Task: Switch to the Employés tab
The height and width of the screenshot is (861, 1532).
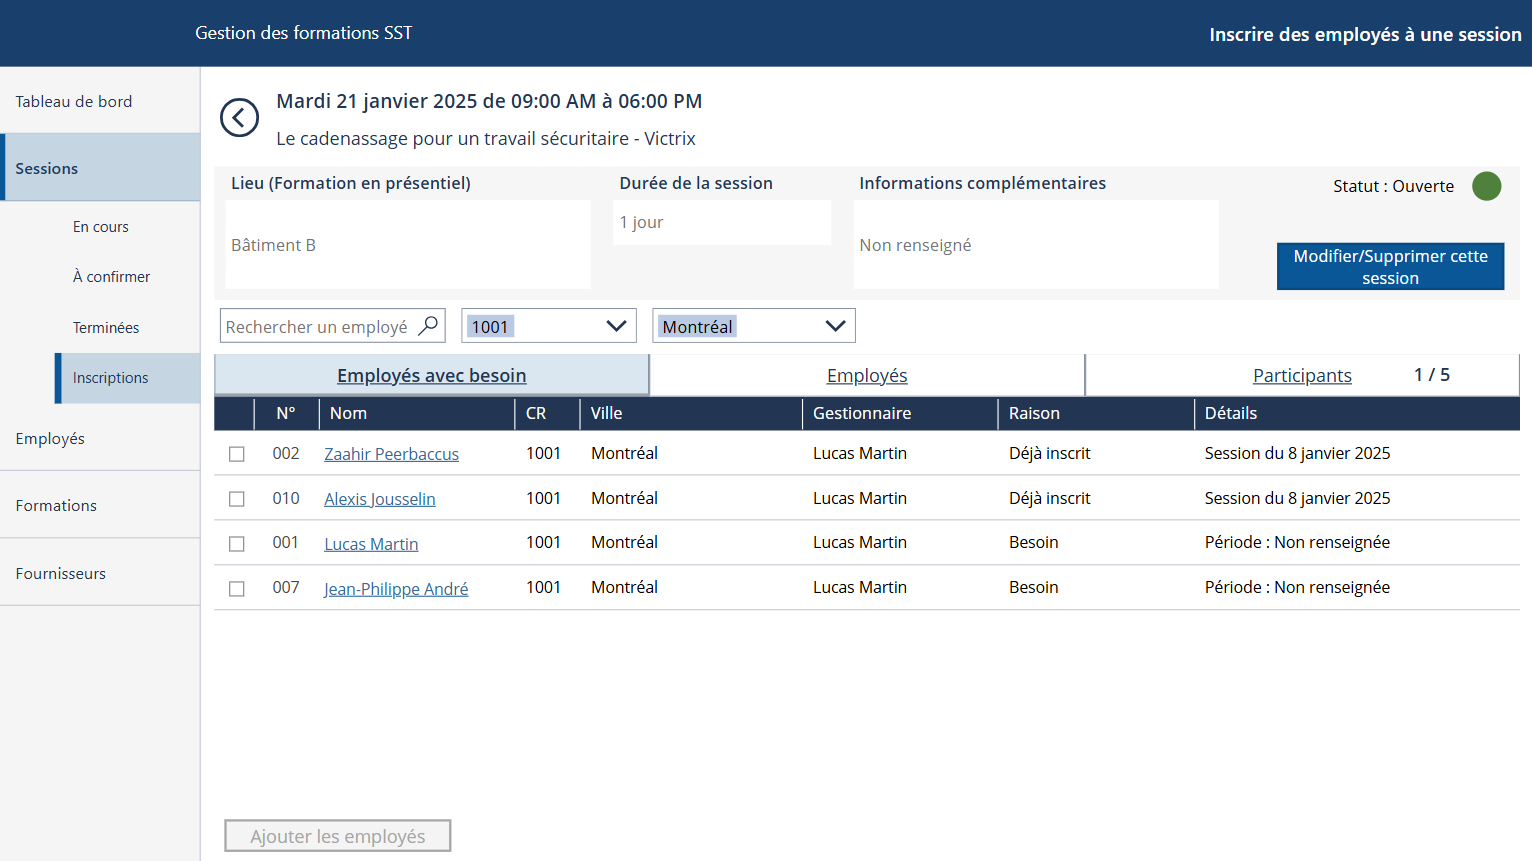Action: [867, 376]
